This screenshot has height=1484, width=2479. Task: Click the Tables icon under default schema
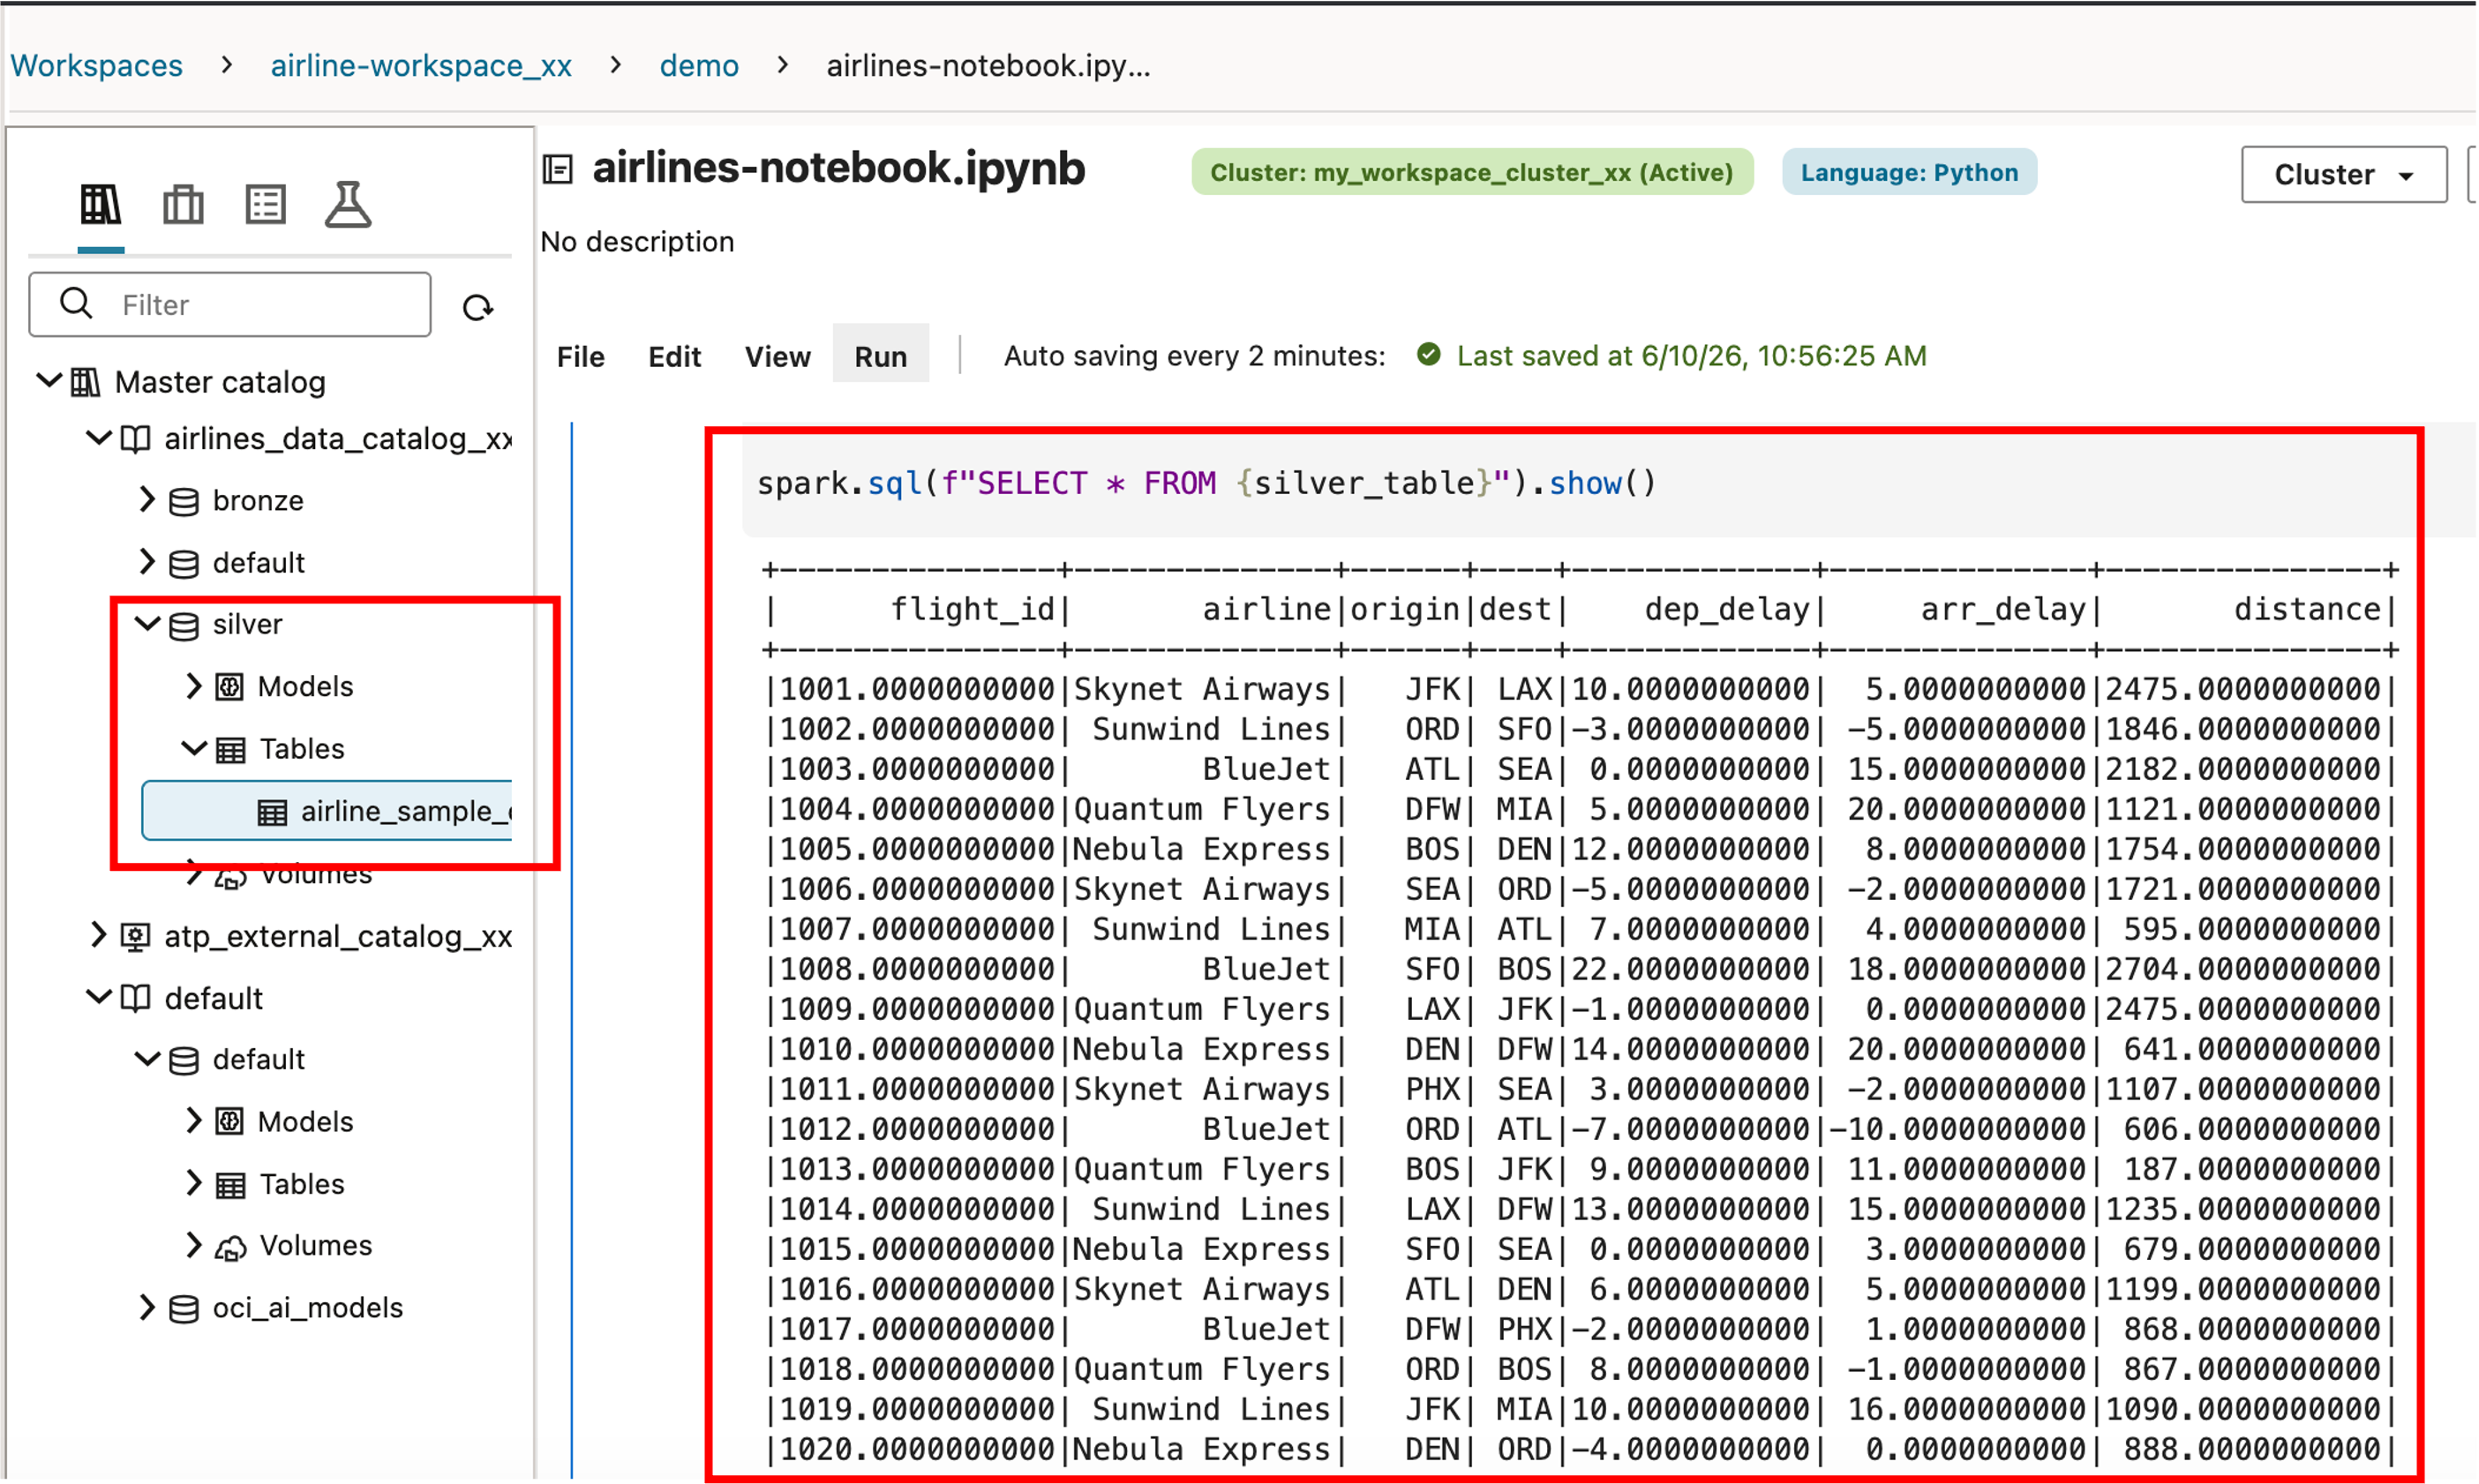(231, 1185)
